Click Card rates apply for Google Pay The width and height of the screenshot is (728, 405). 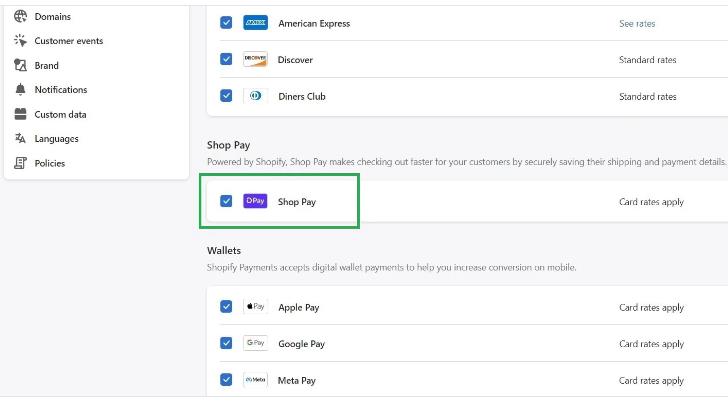(x=651, y=344)
